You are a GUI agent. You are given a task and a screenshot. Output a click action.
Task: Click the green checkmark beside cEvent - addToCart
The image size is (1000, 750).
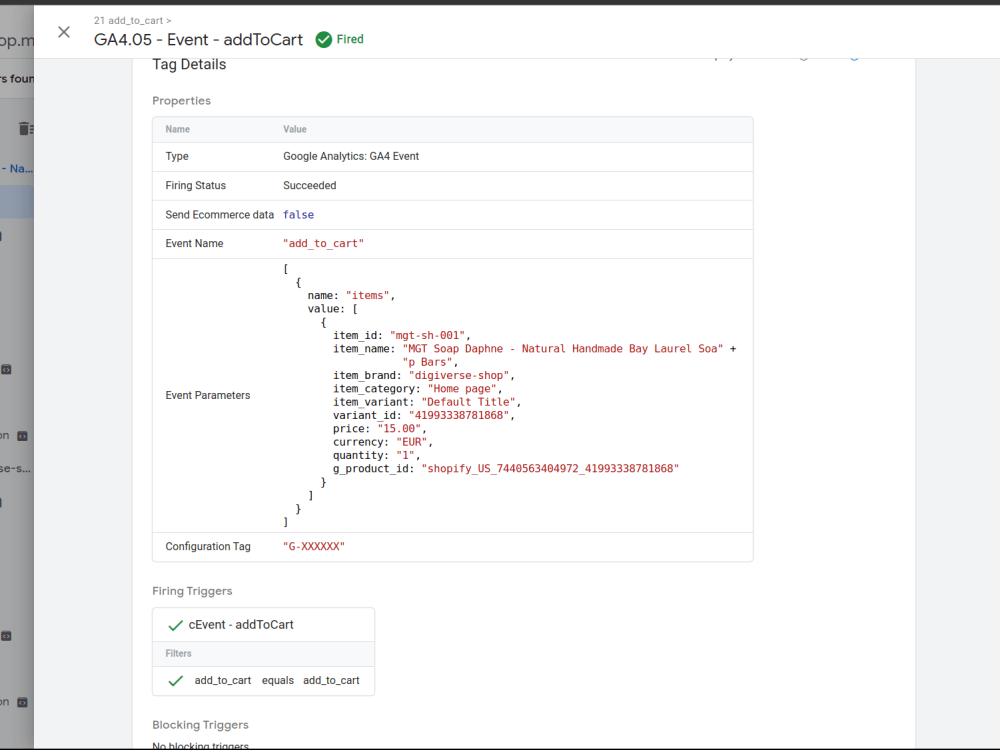[175, 626]
